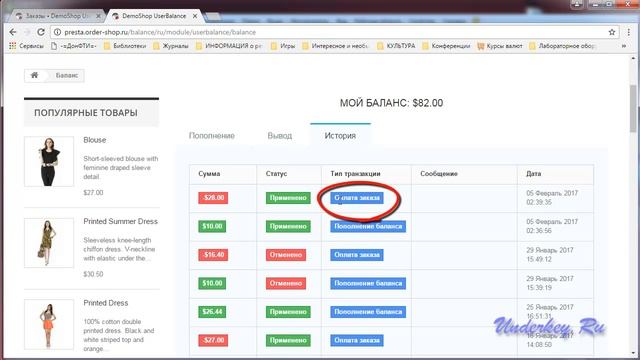The image size is (640, 360).
Task: Bookmark page with the star icon
Action: [x=612, y=32]
